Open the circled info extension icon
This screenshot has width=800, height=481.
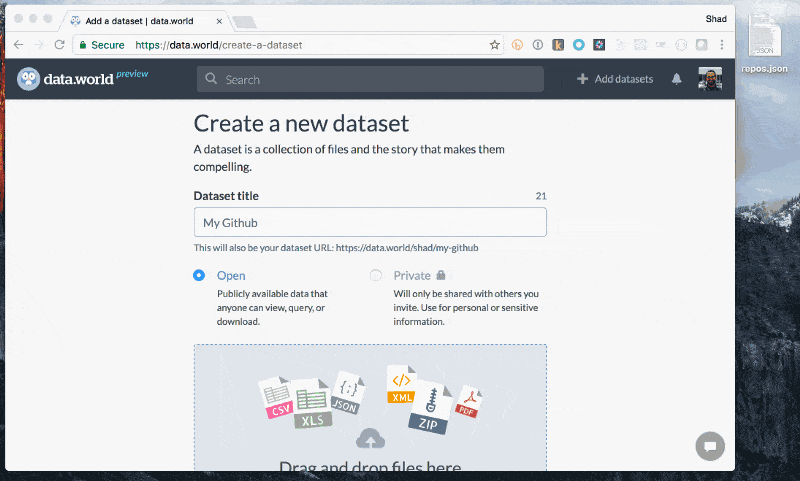pyautogui.click(x=538, y=45)
